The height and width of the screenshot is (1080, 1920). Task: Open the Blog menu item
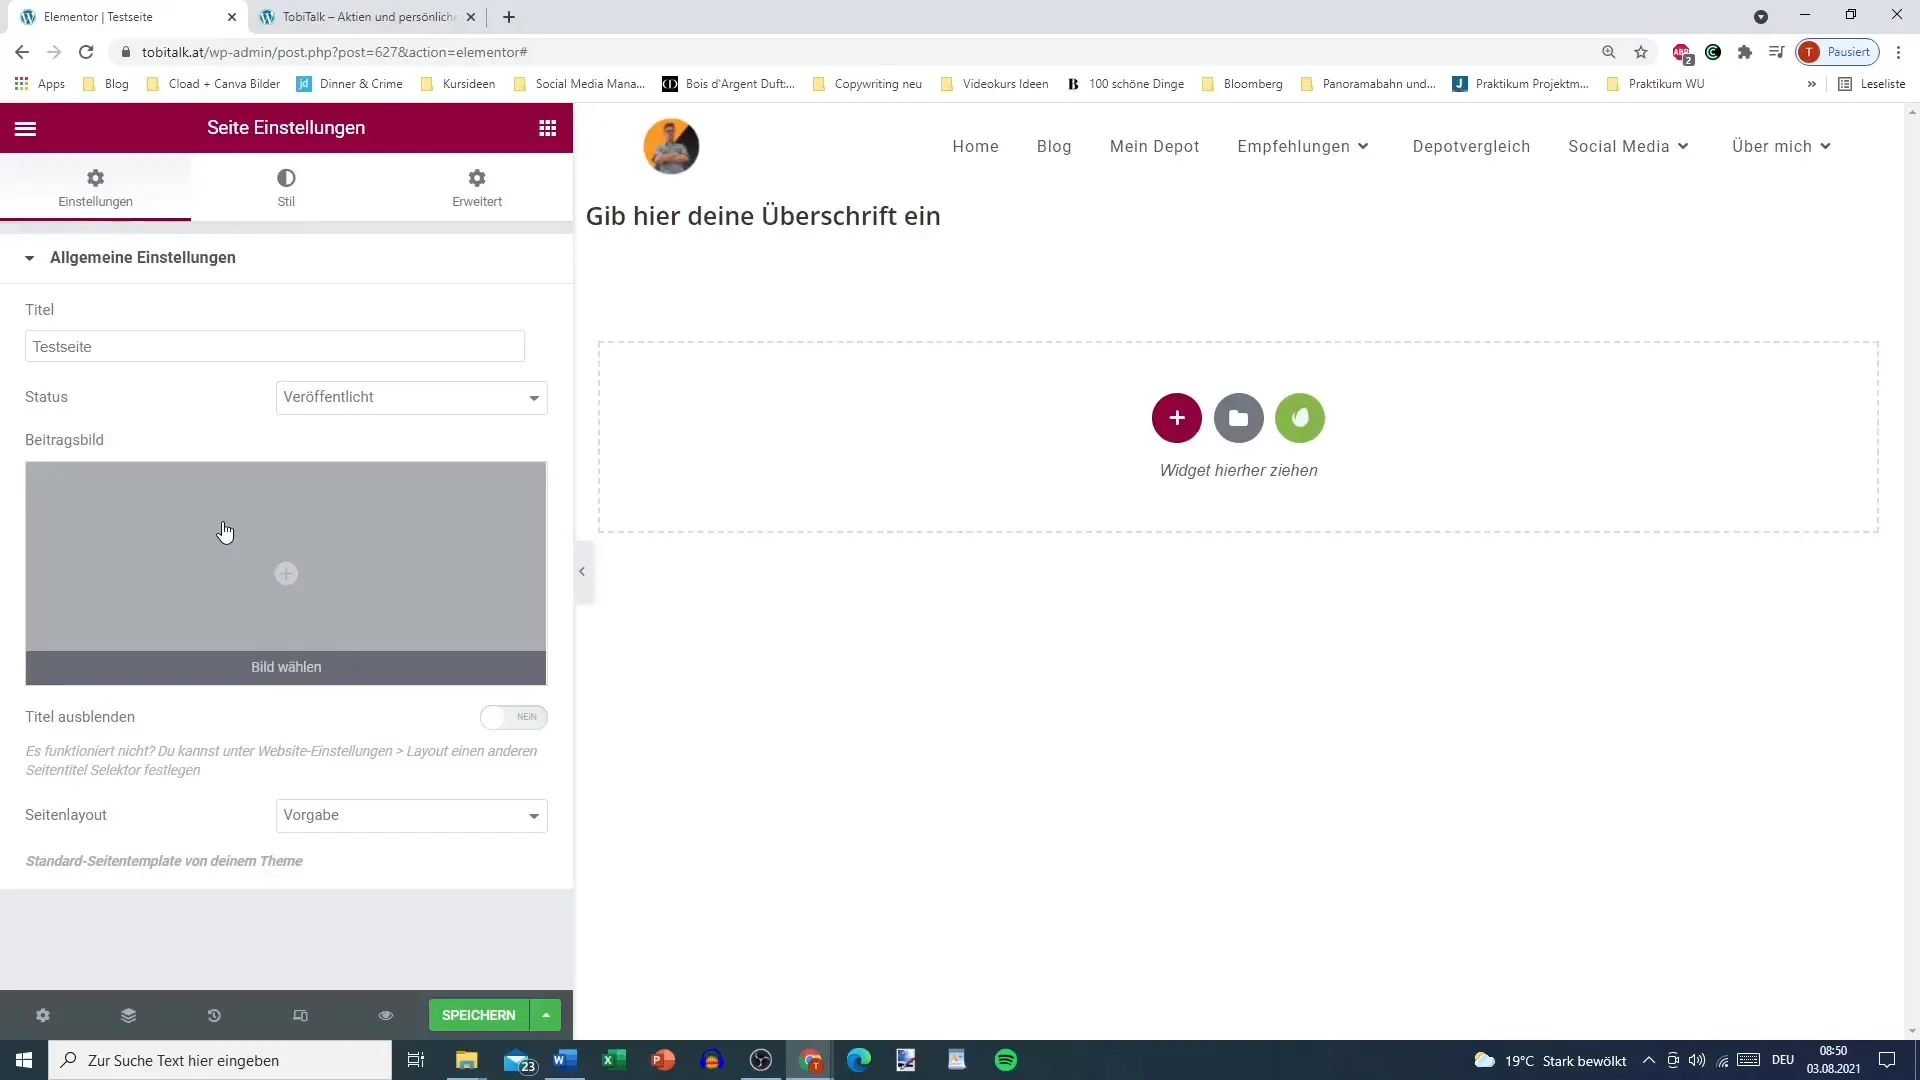pos(1054,146)
